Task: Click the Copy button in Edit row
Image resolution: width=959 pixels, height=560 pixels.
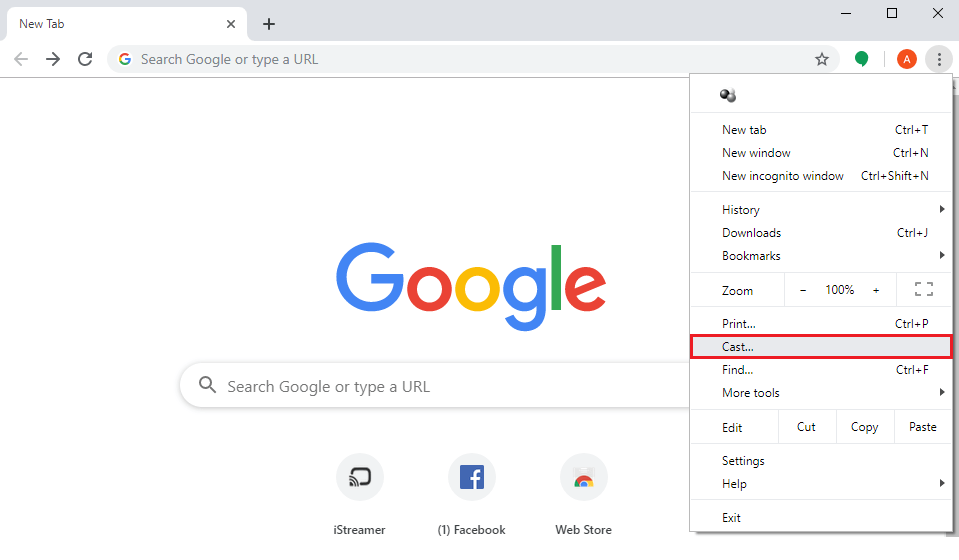Action: 864,427
